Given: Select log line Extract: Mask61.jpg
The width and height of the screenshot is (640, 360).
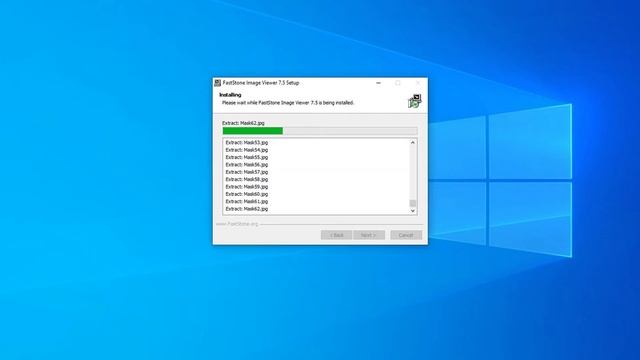Looking at the screenshot, I should (x=247, y=201).
